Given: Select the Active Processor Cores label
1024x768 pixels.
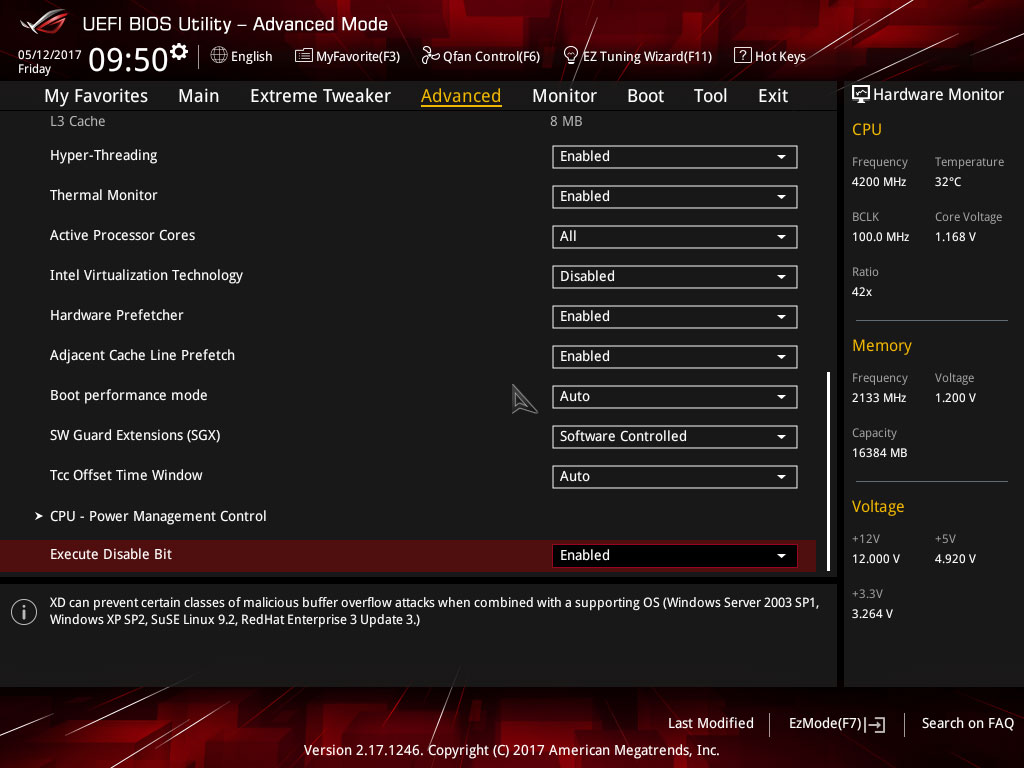Looking at the screenshot, I should click(x=123, y=235).
